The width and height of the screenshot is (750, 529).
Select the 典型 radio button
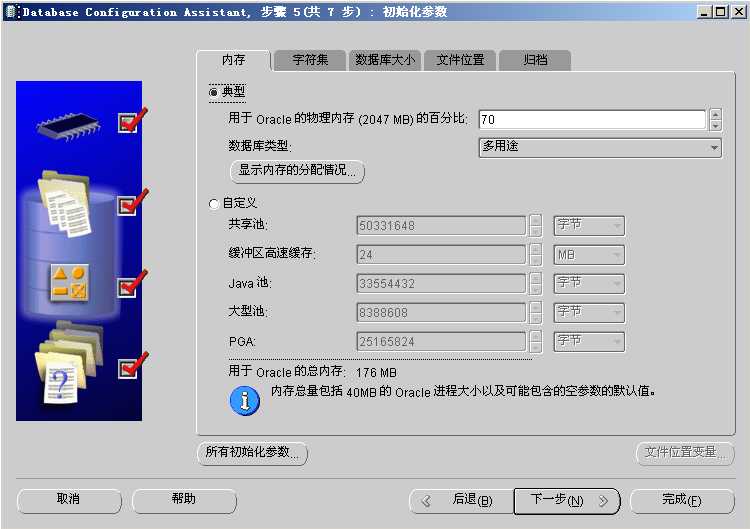tap(213, 92)
